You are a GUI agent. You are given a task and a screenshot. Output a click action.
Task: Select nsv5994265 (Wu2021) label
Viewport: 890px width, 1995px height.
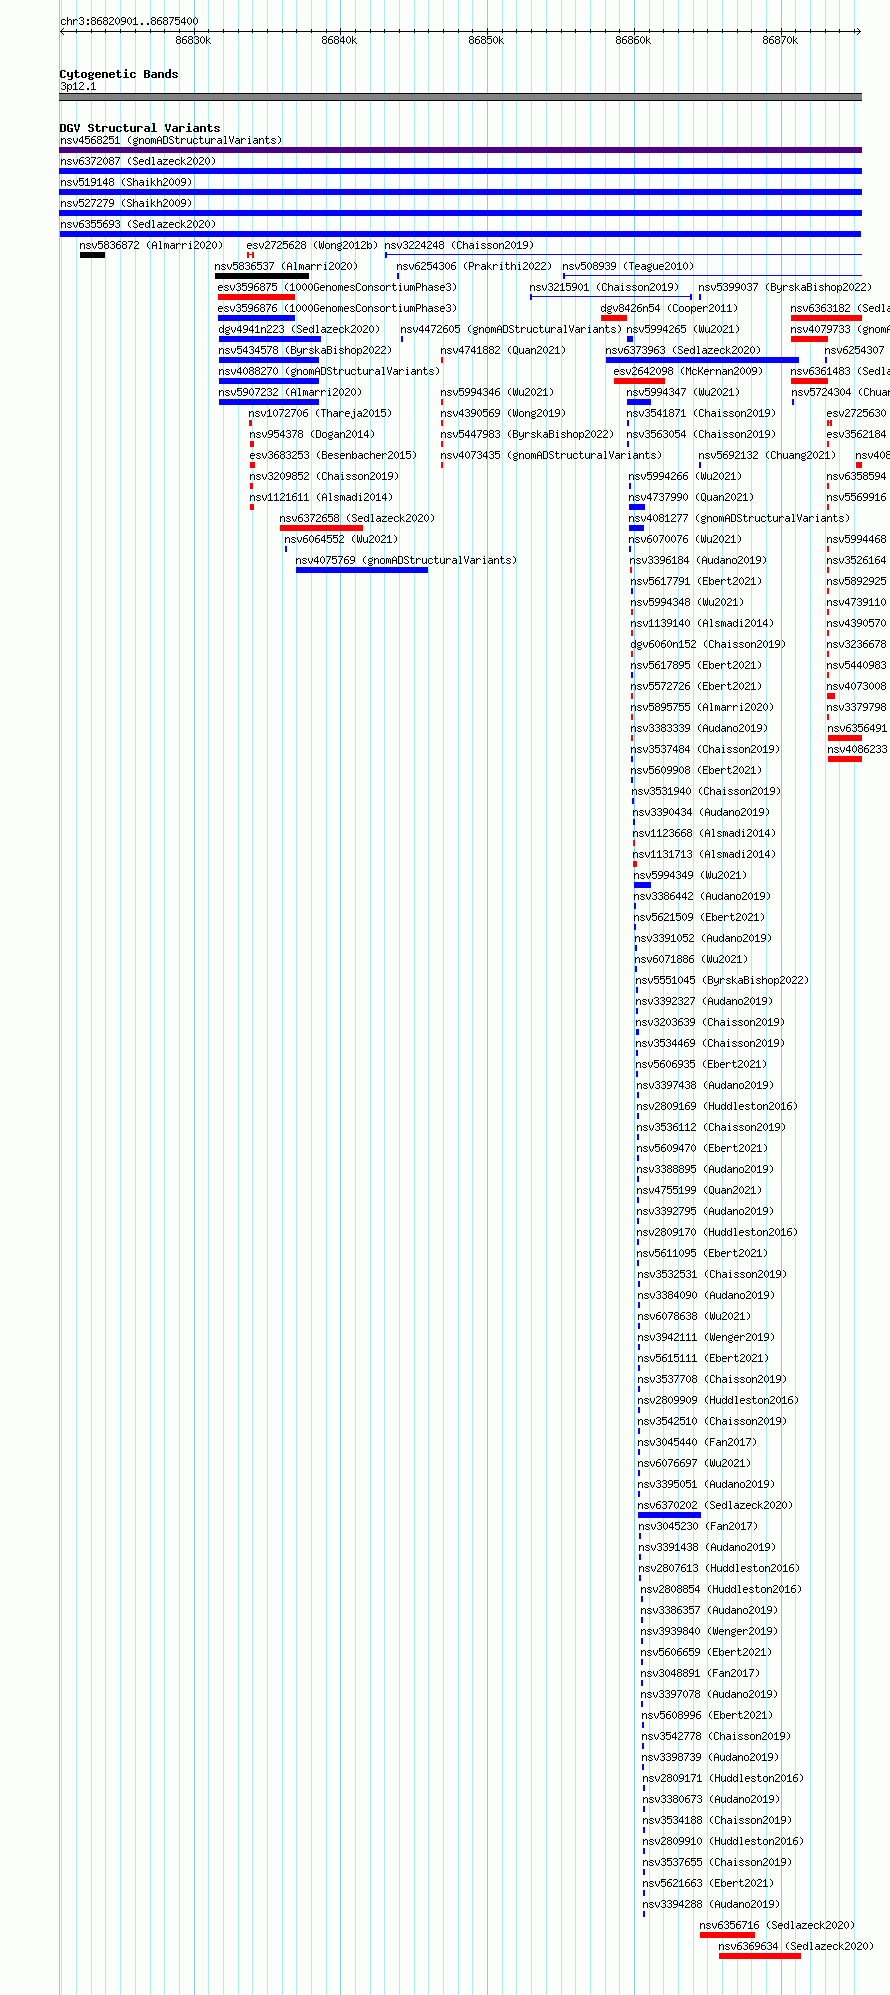[x=684, y=329]
